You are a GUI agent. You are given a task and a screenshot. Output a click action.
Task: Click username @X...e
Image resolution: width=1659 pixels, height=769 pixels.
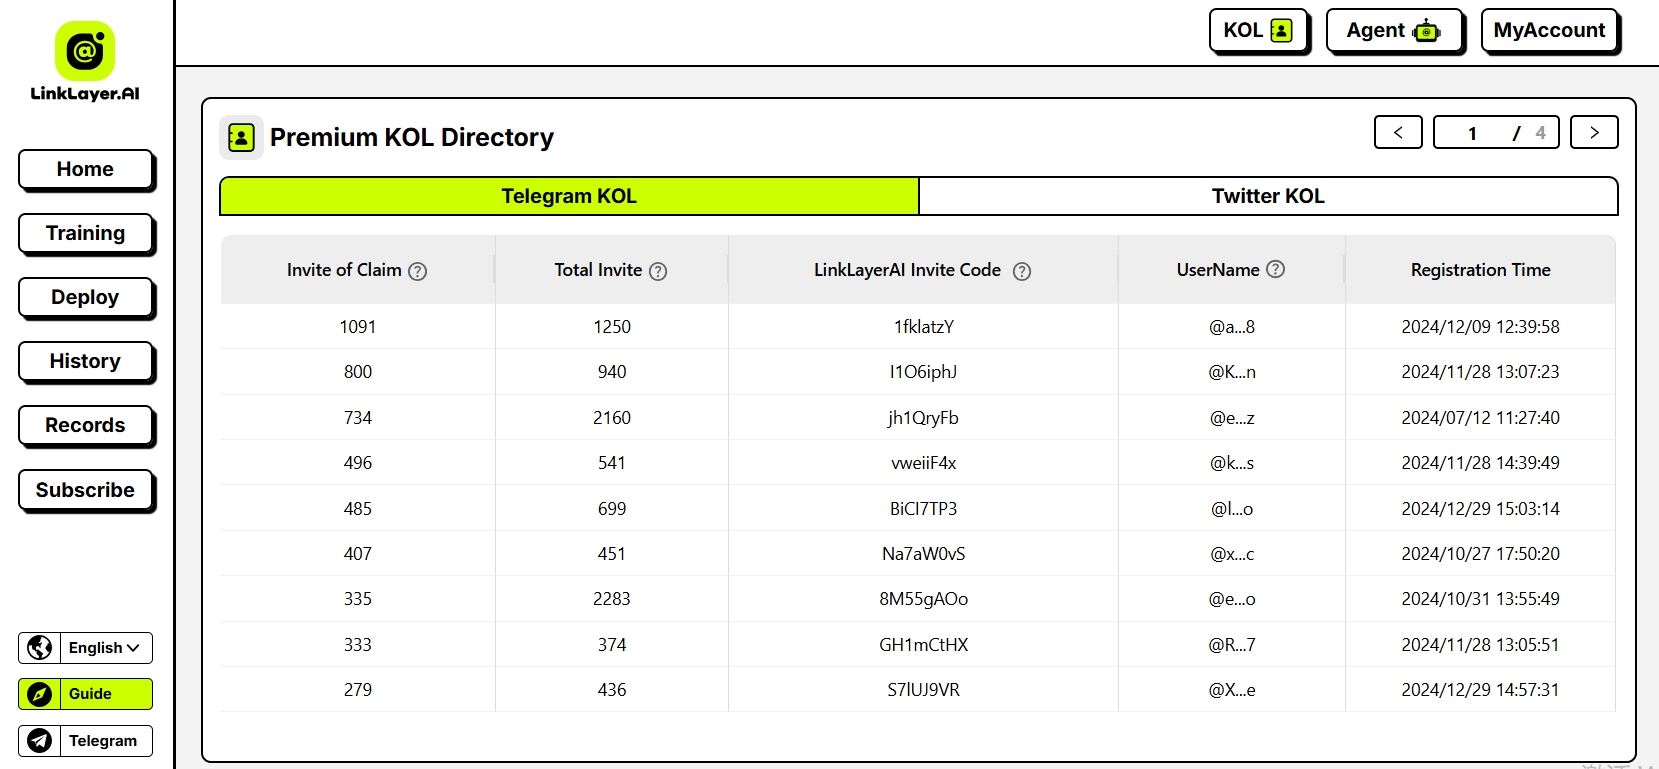(x=1232, y=690)
